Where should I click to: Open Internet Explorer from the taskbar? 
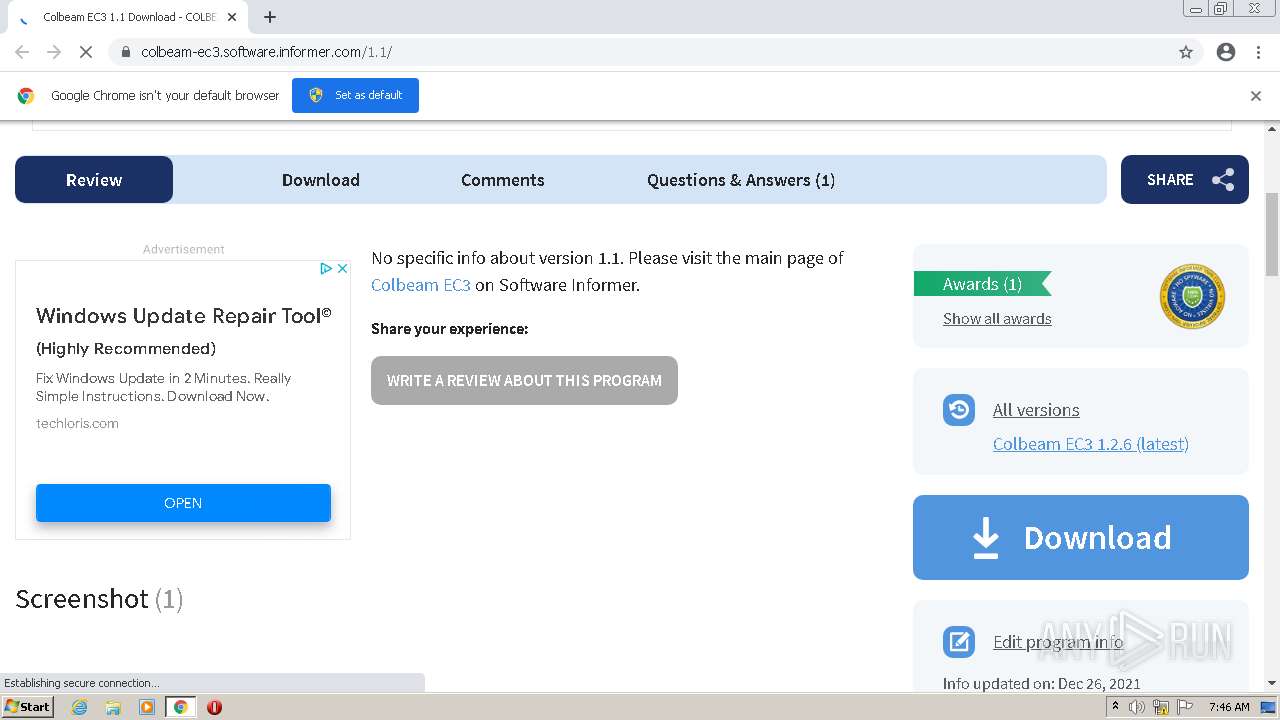pyautogui.click(x=80, y=707)
